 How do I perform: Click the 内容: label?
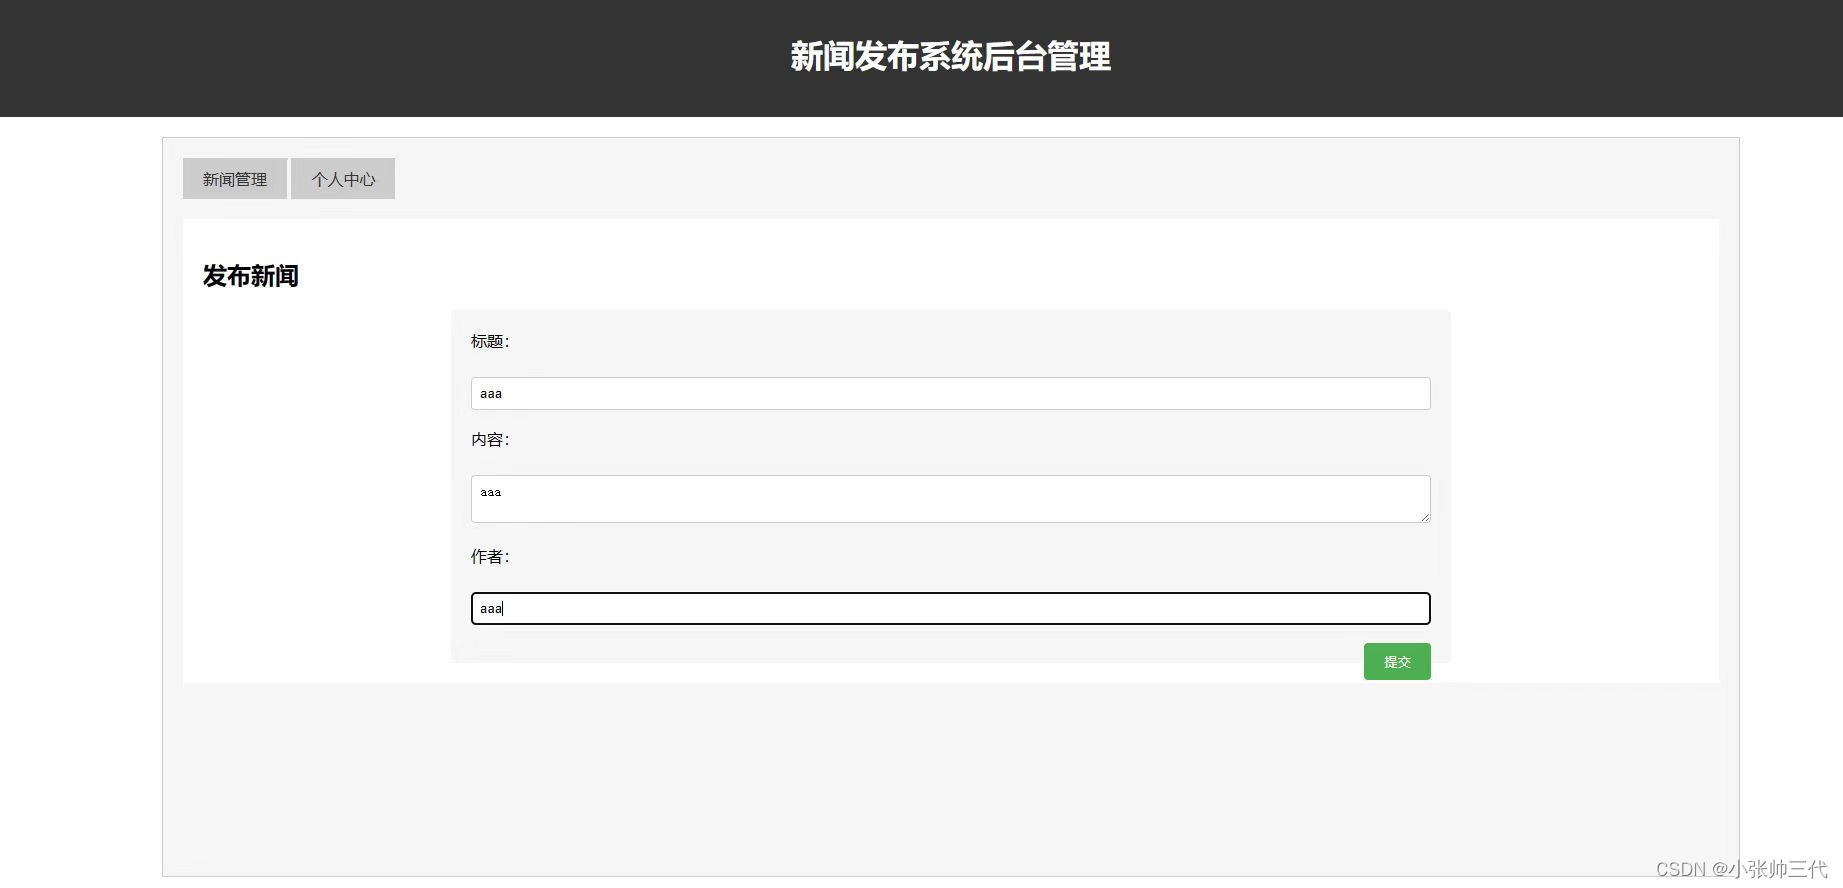(x=490, y=440)
